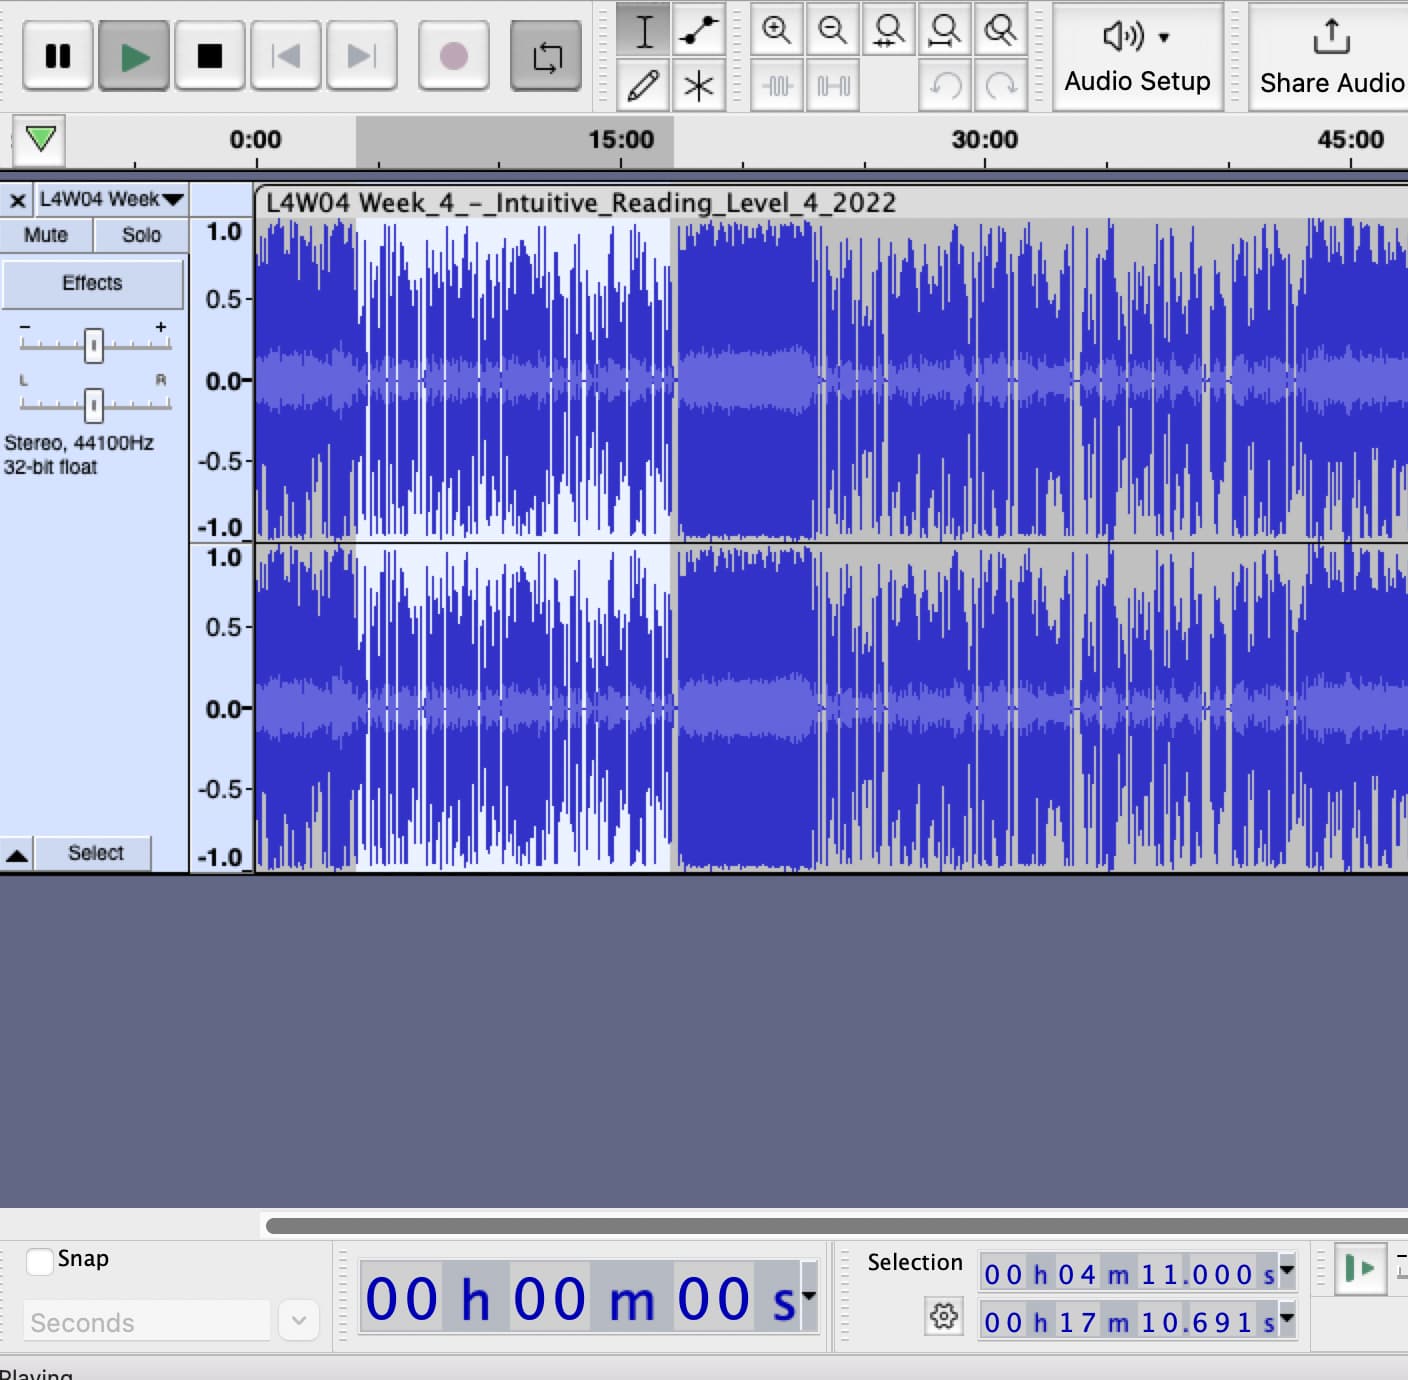
Task: Click the Undo arrow icon
Action: click(944, 86)
